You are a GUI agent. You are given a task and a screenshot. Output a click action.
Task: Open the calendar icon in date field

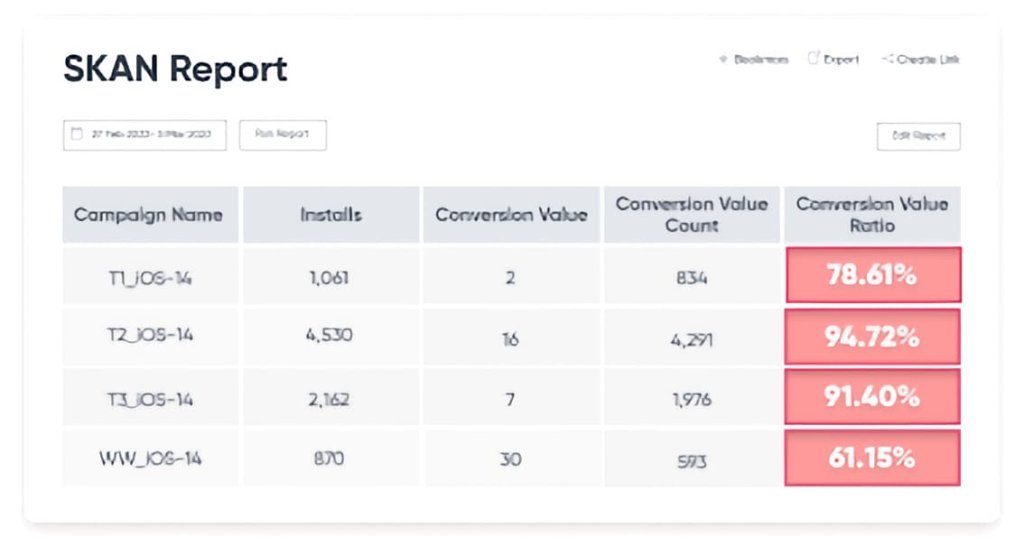click(77, 134)
